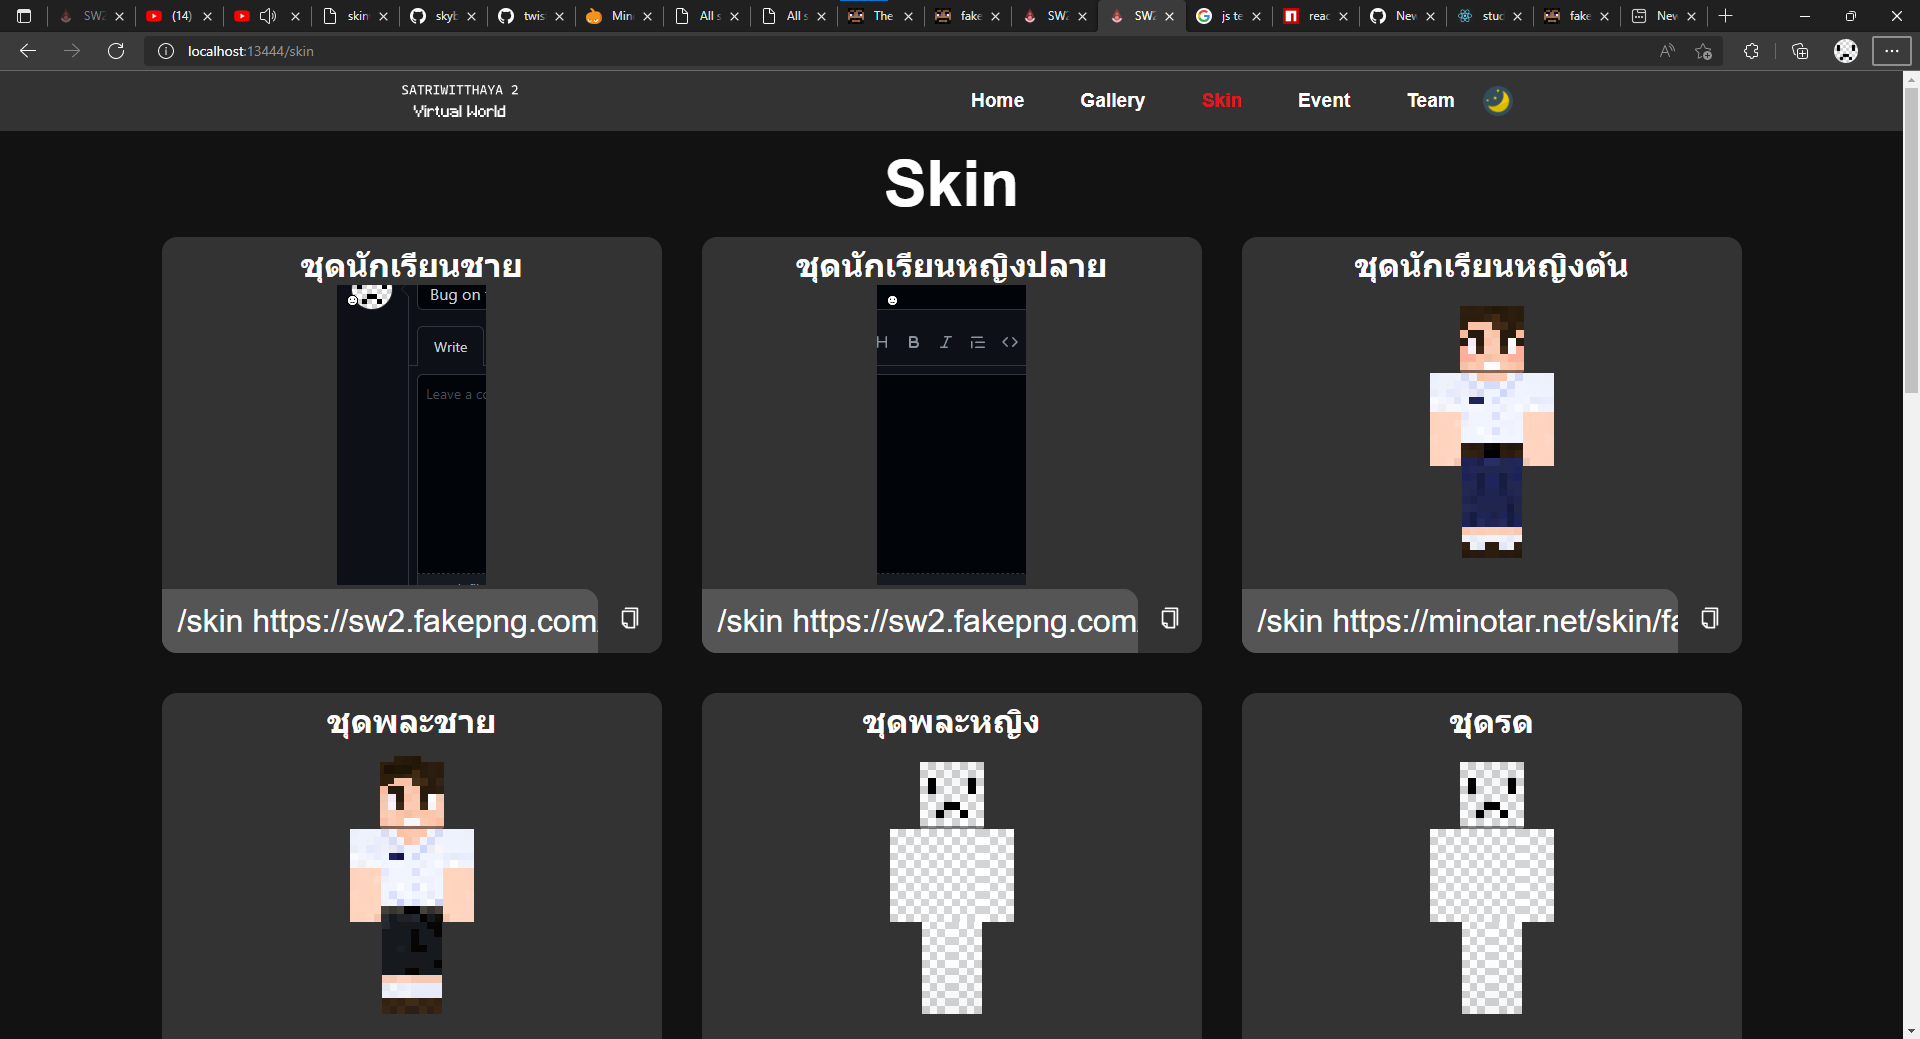
Task: Click the list formatting icon
Action: (977, 341)
